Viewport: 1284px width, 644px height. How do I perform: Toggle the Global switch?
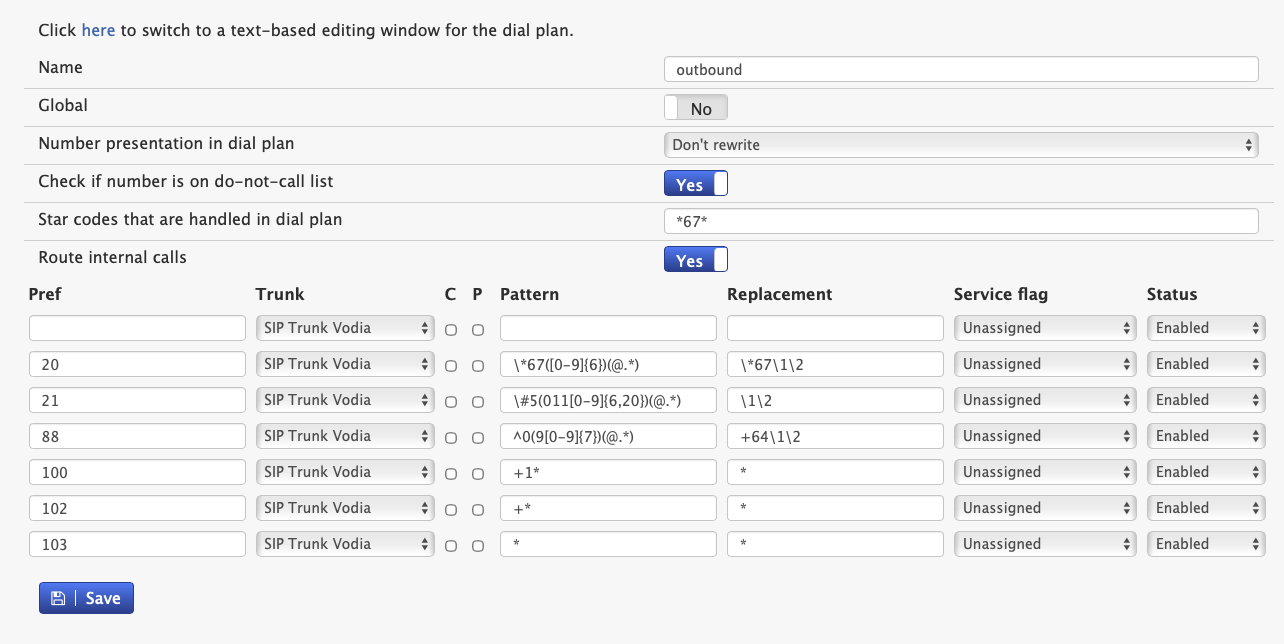pos(696,108)
